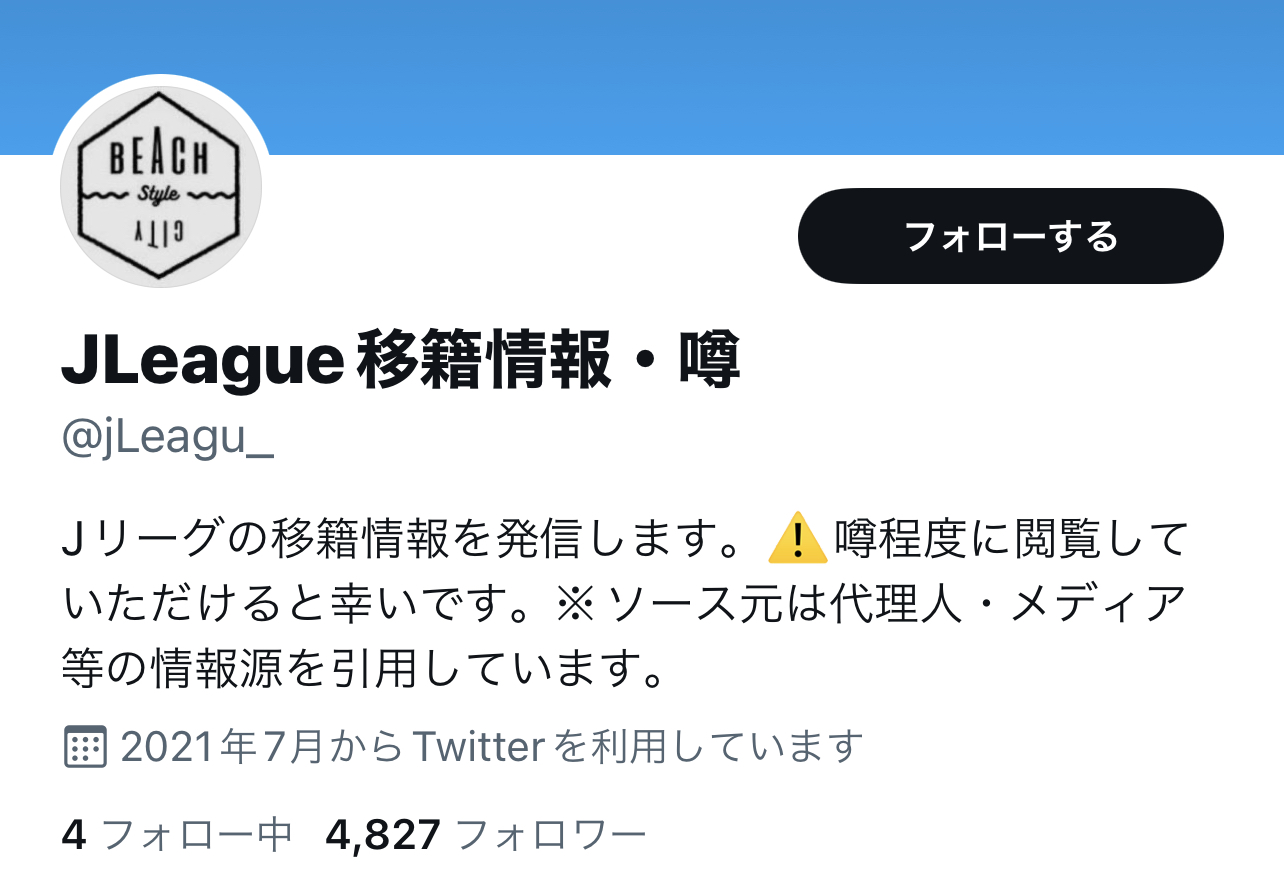Viewport: 1284px width, 886px height.
Task: Click the フォロー中 label
Action: point(197,834)
